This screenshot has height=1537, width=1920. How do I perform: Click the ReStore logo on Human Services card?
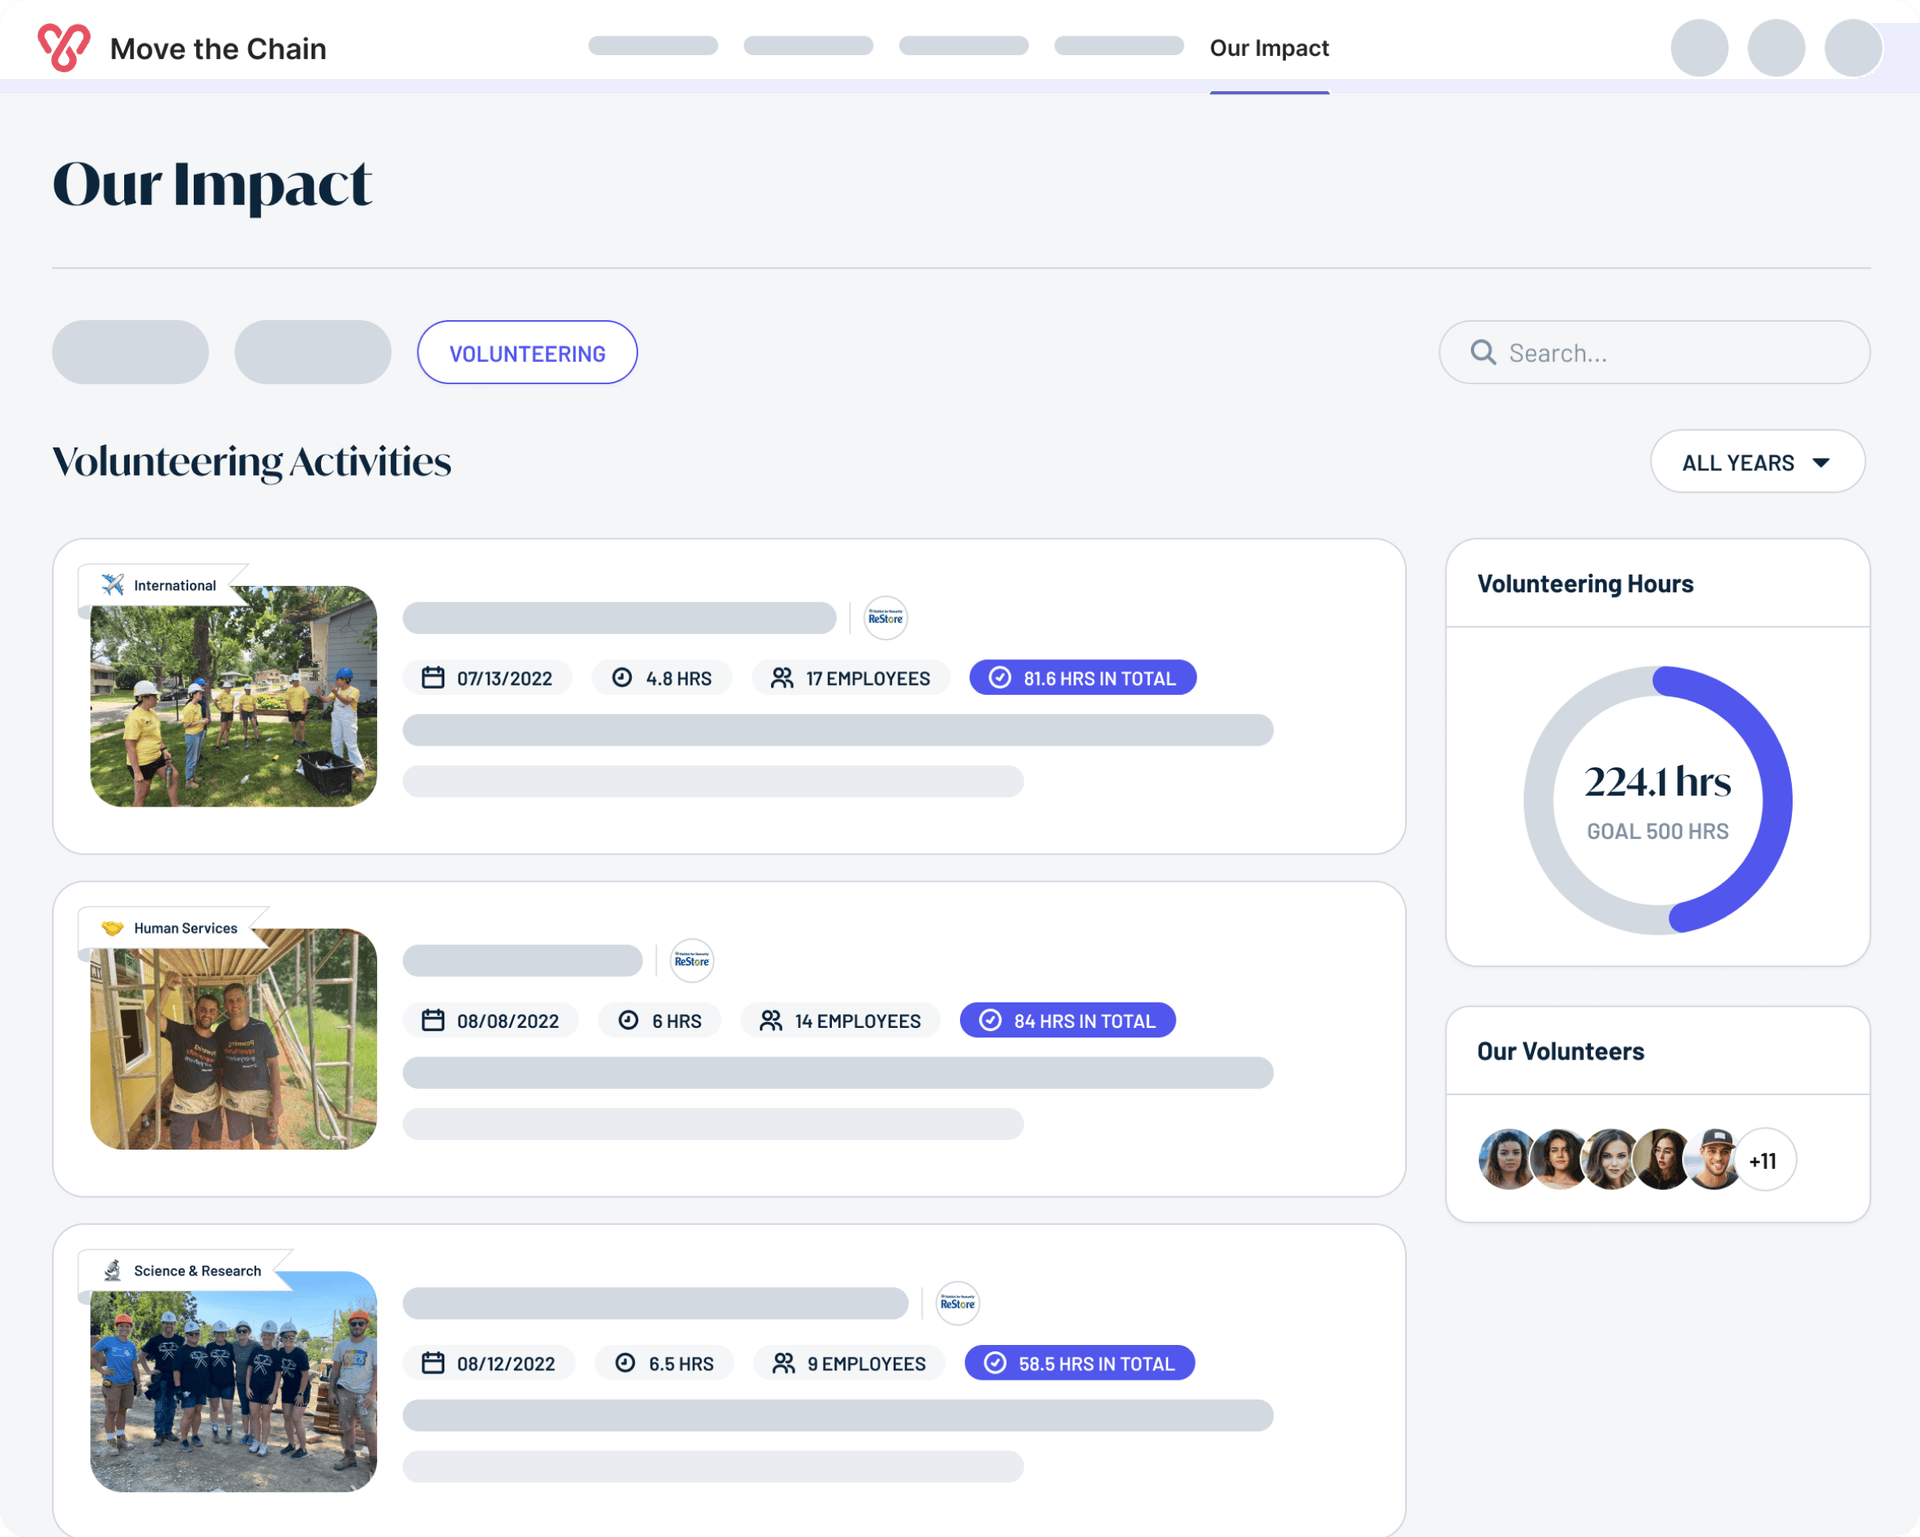691,961
